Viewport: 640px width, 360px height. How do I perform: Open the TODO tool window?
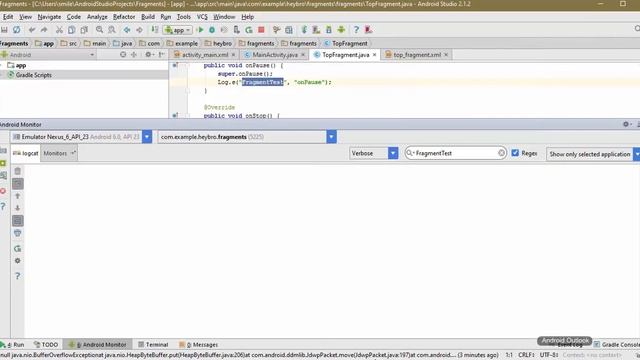pyautogui.click(x=46, y=344)
